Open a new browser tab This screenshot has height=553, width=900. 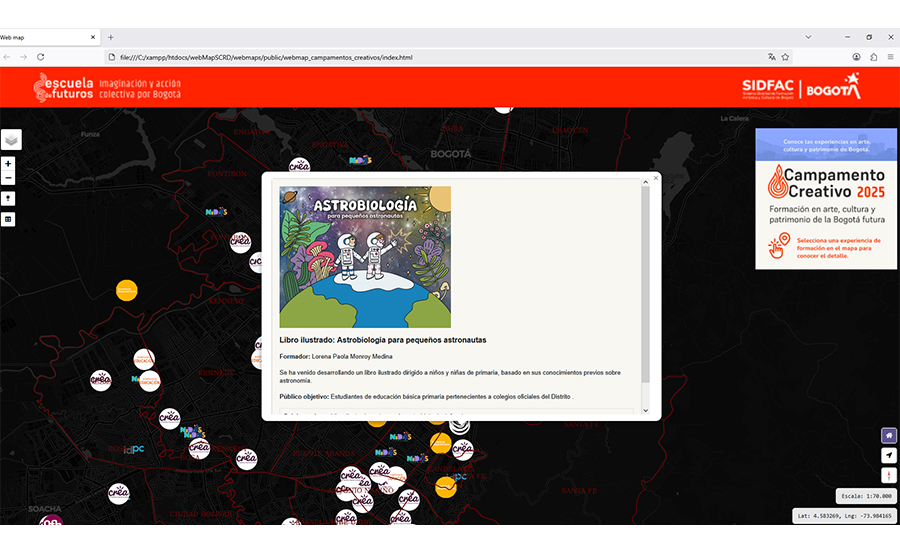click(x=111, y=37)
